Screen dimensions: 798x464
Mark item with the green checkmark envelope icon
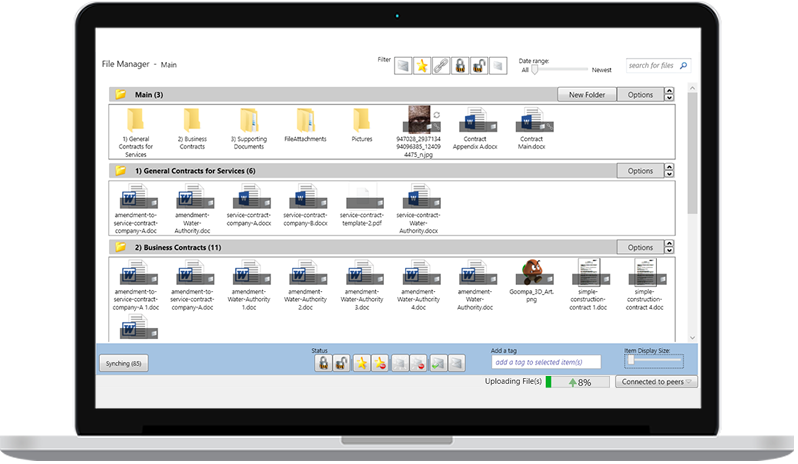(438, 363)
